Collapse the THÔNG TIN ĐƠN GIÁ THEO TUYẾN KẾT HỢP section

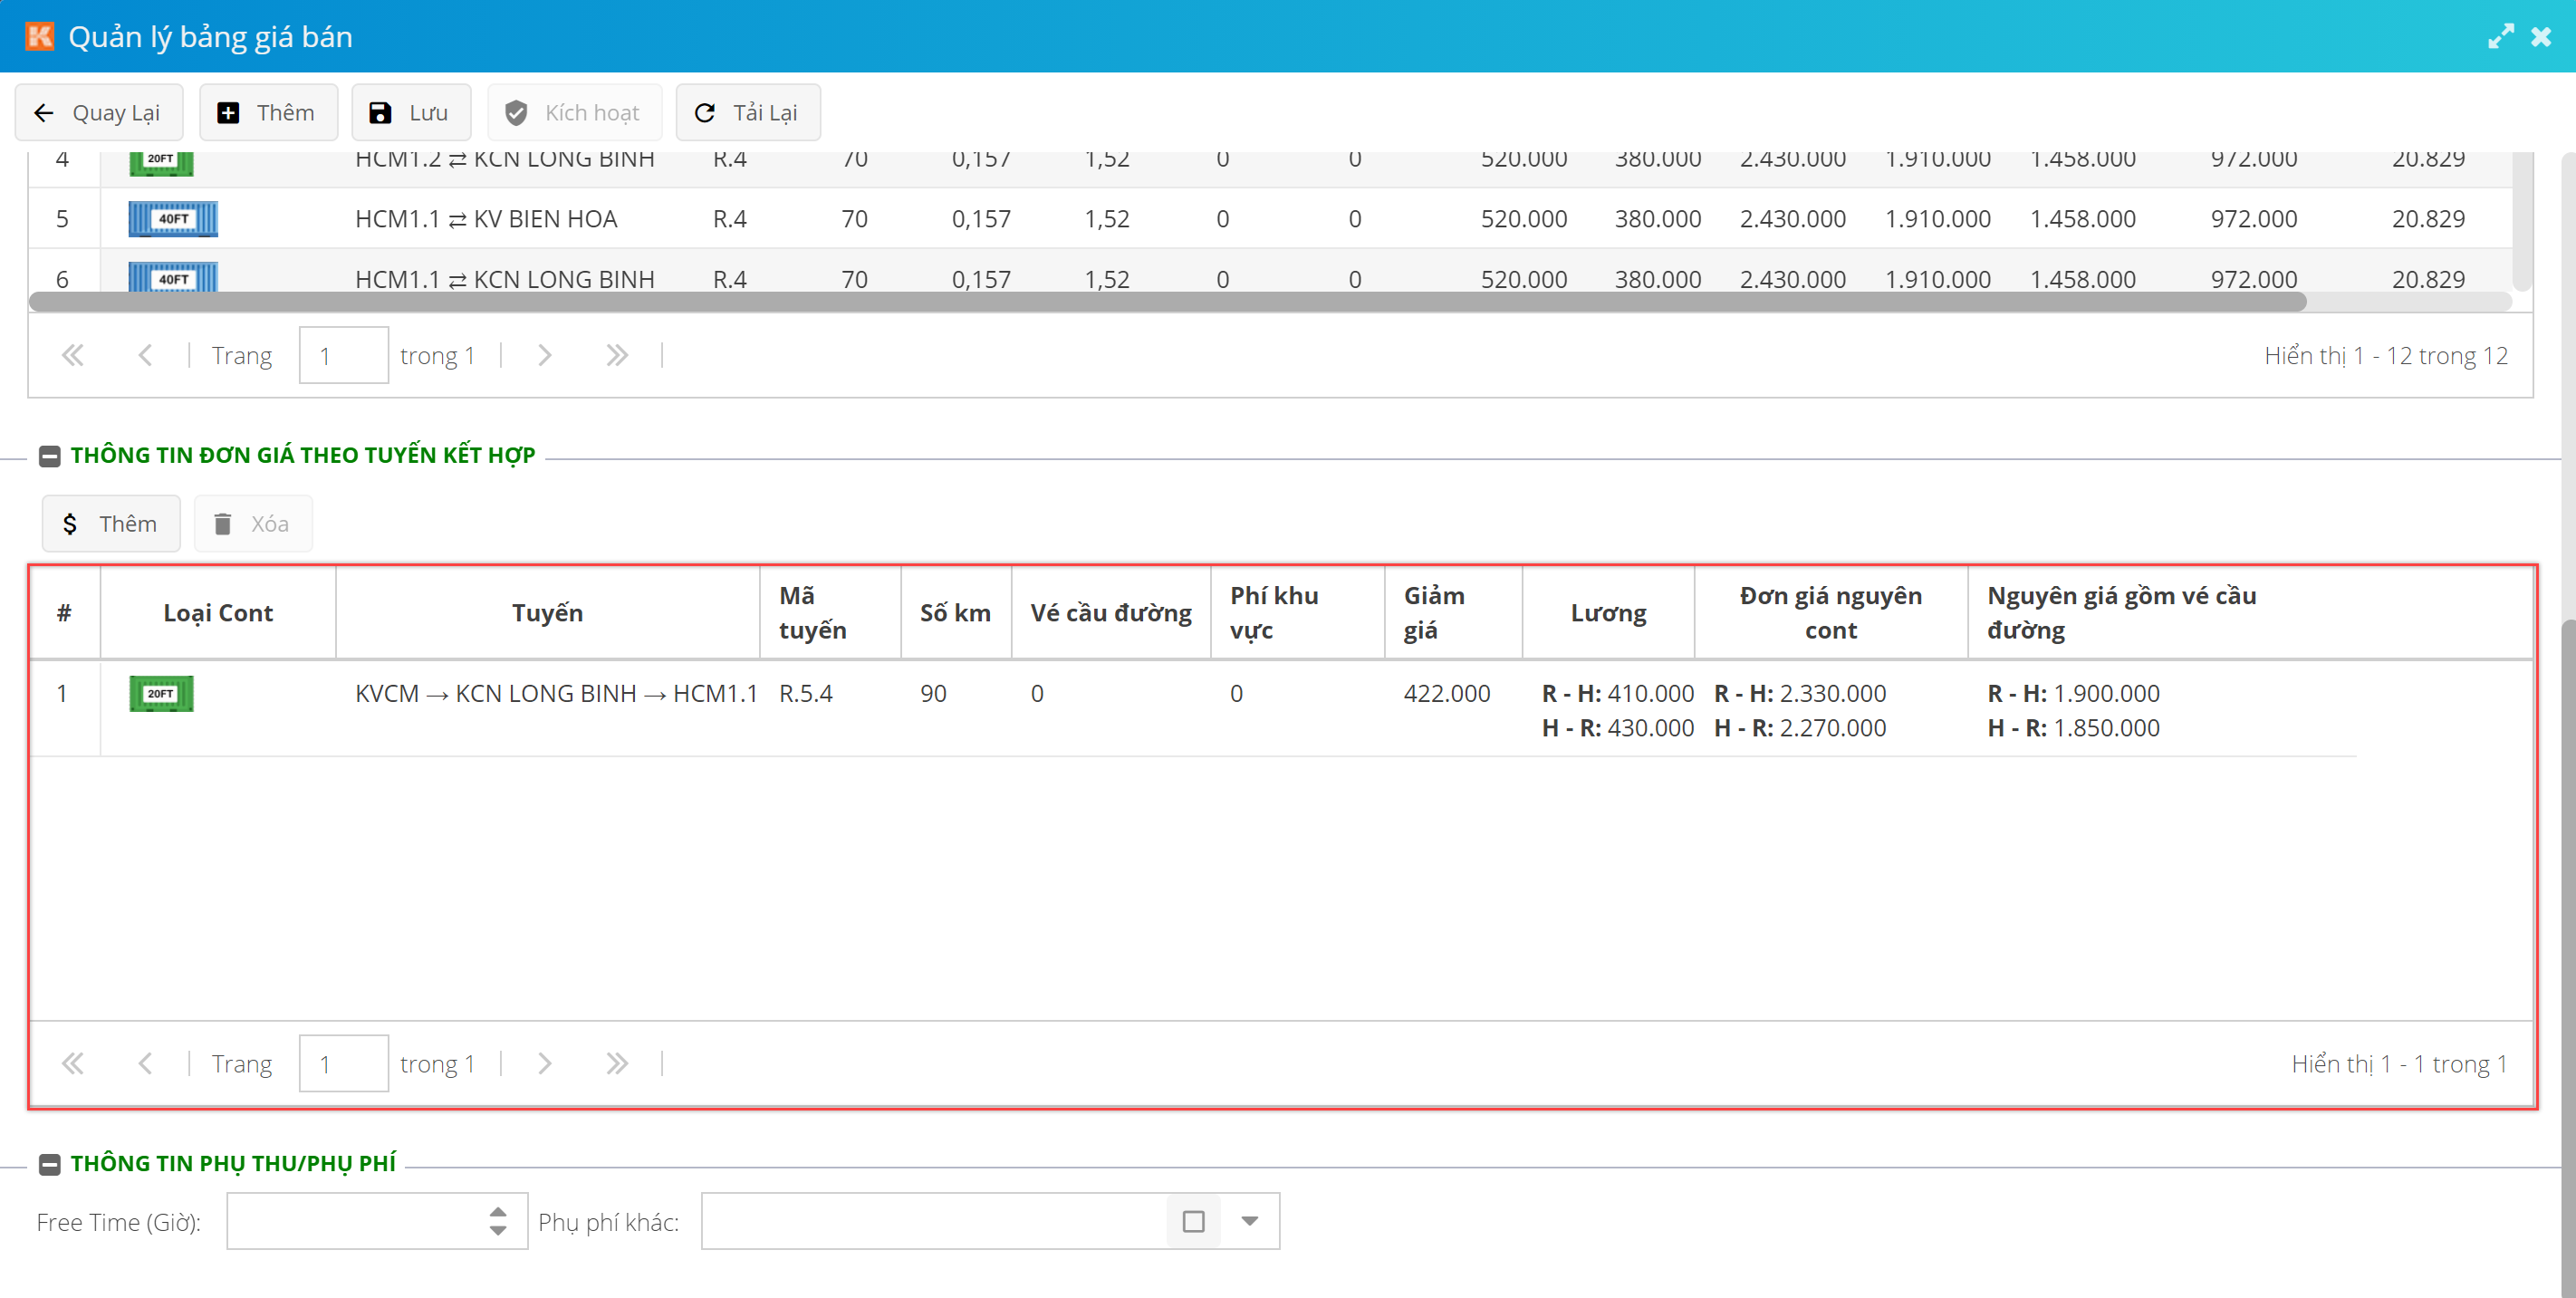(x=49, y=456)
